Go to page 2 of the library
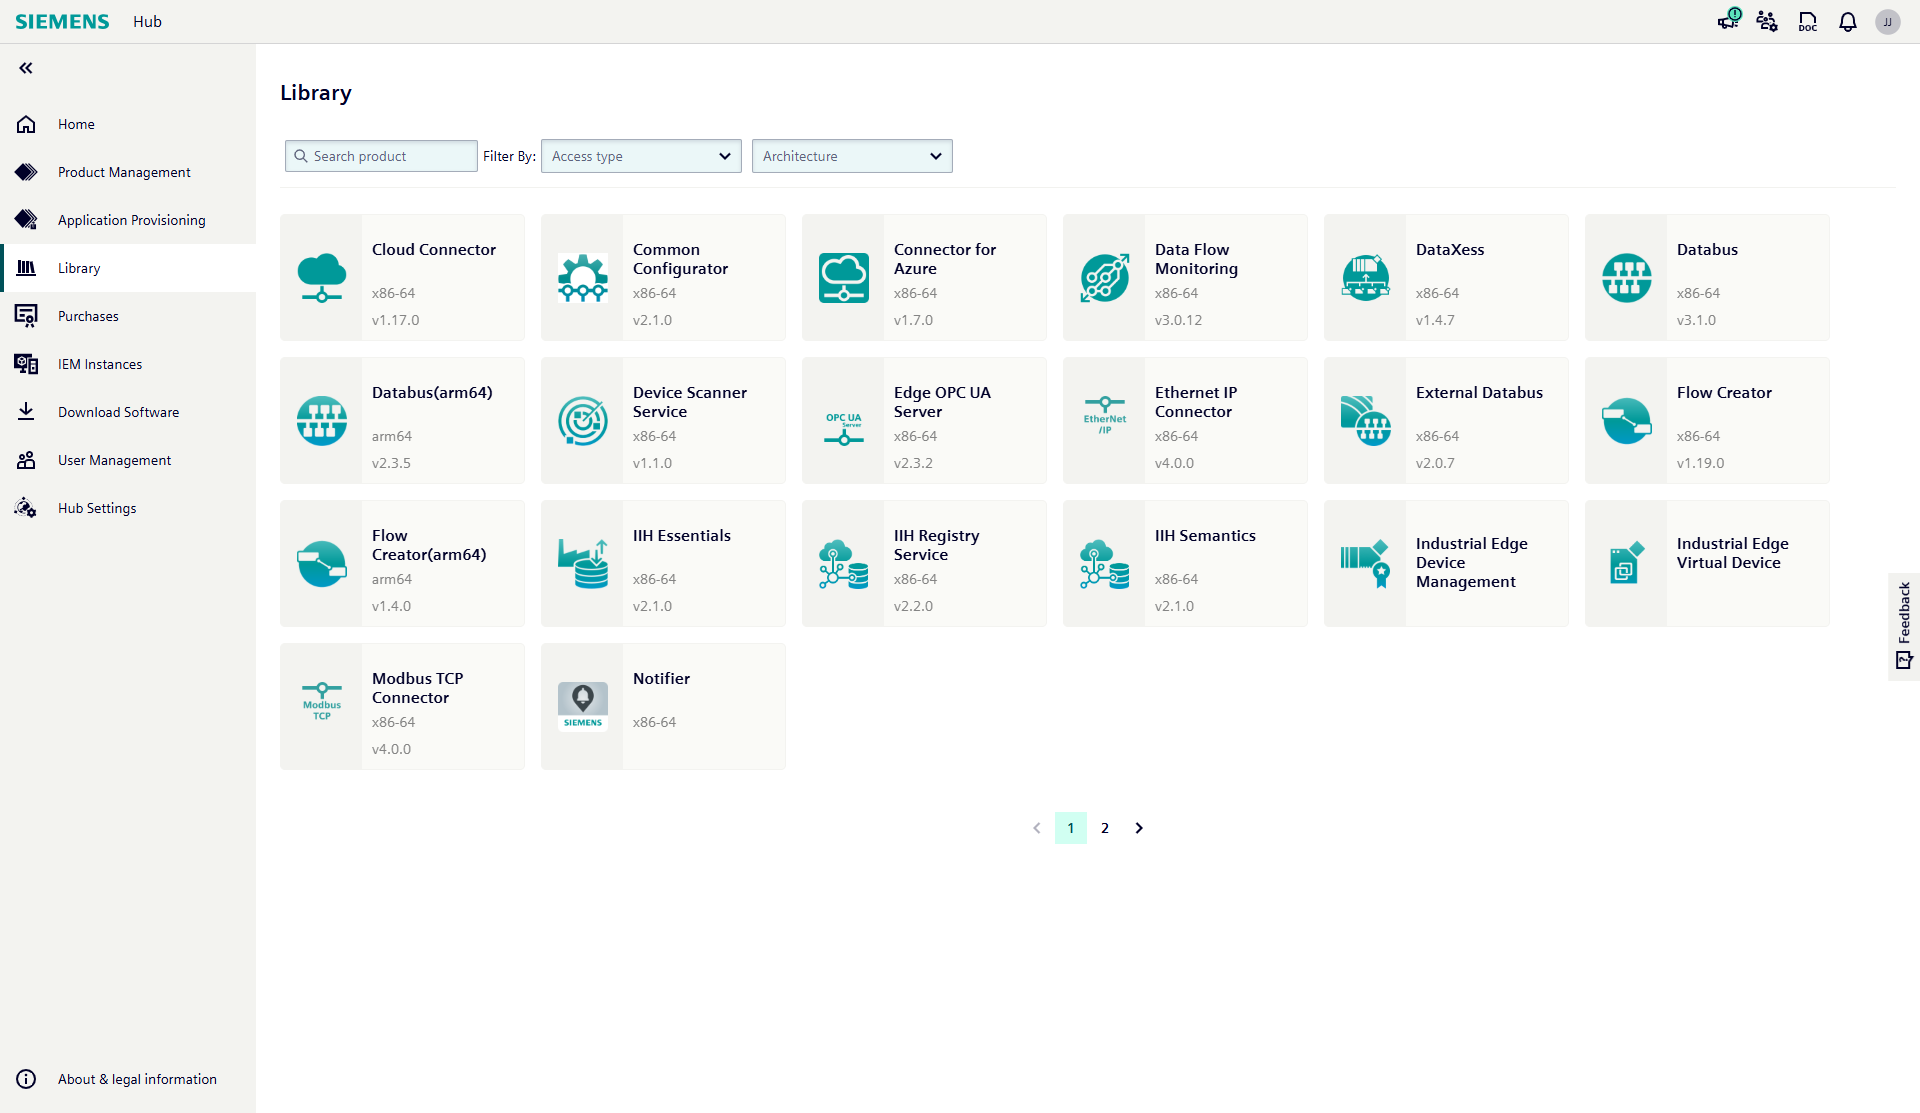The height and width of the screenshot is (1113, 1920). click(x=1105, y=828)
